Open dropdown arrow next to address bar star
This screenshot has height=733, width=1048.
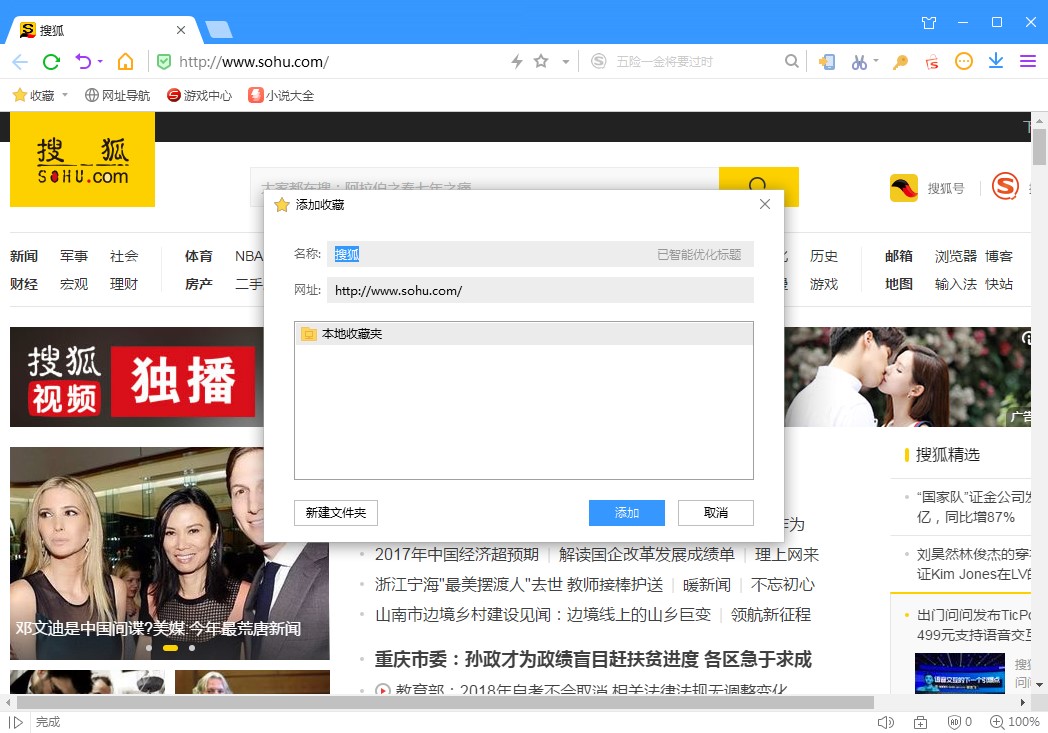tap(565, 62)
